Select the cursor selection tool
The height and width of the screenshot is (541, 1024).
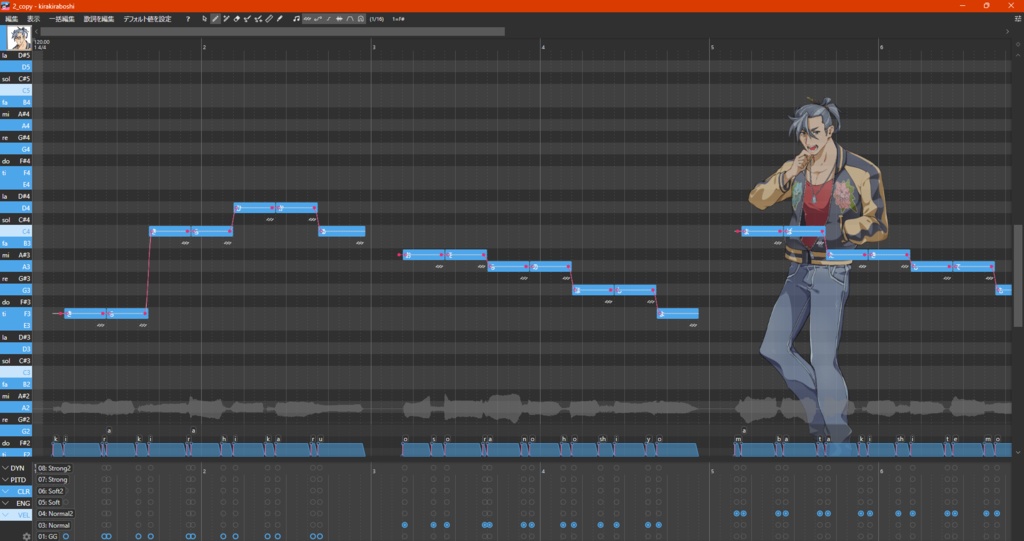204,19
